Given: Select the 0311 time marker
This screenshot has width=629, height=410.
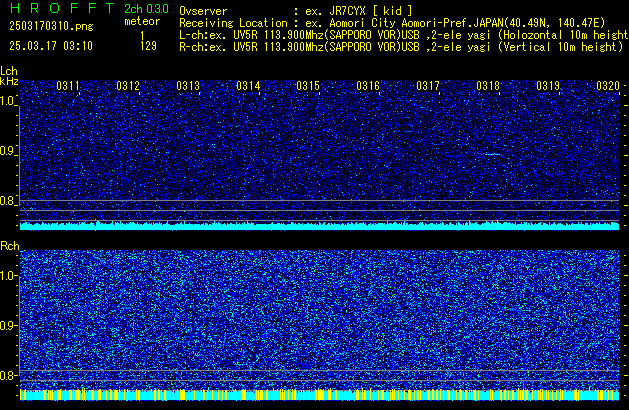Looking at the screenshot, I should 68,86.
